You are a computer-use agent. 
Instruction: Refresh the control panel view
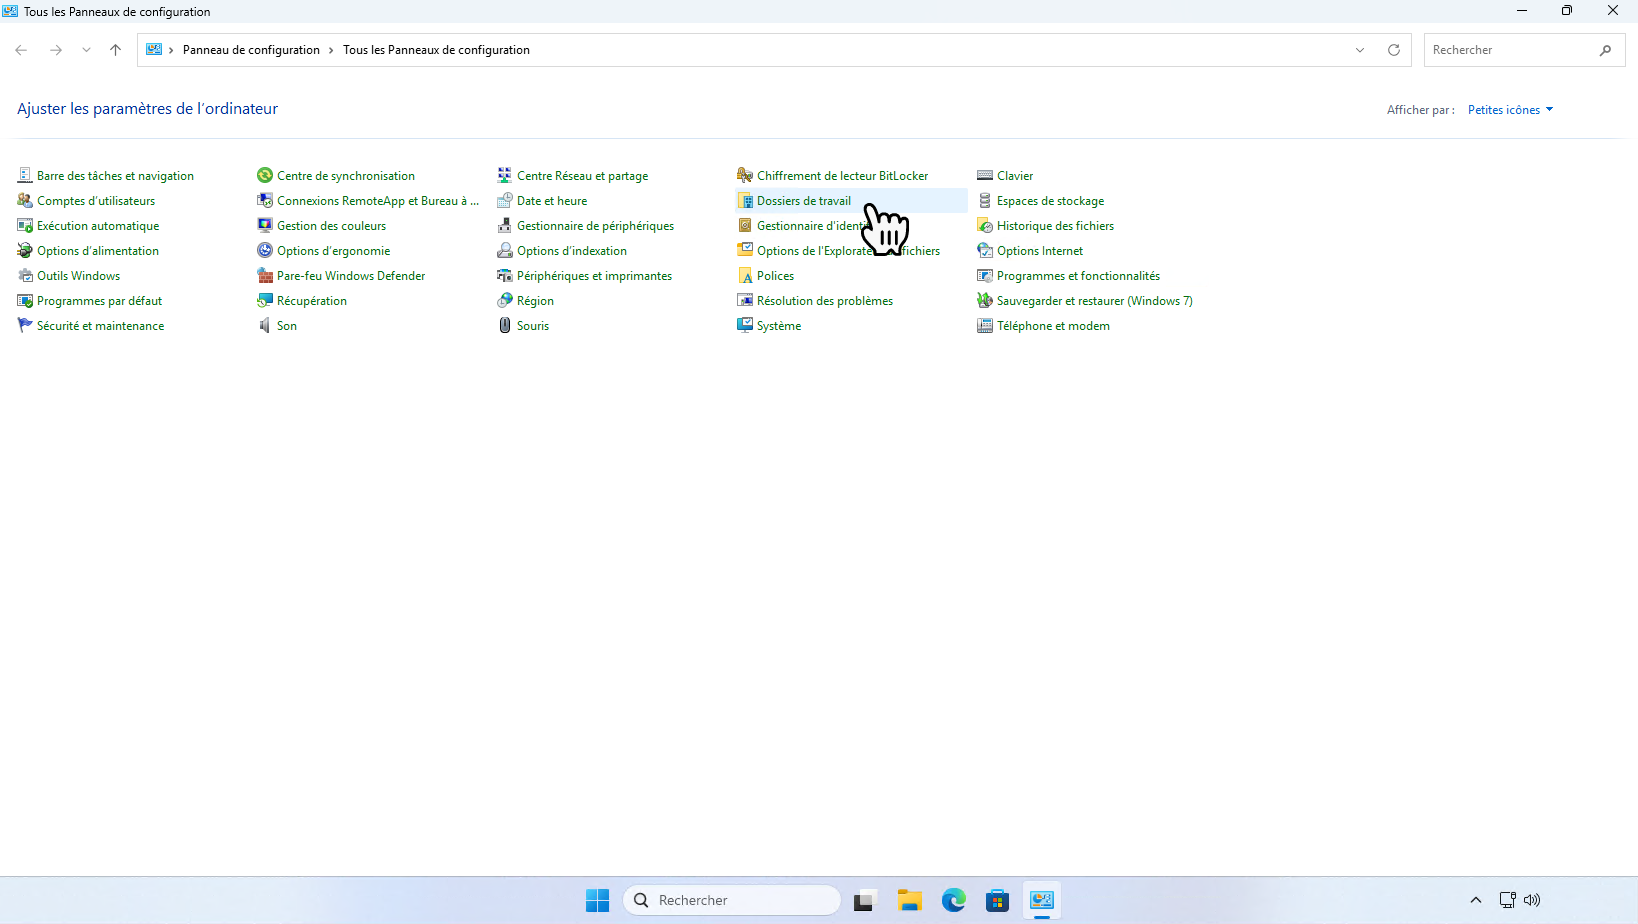coord(1394,50)
